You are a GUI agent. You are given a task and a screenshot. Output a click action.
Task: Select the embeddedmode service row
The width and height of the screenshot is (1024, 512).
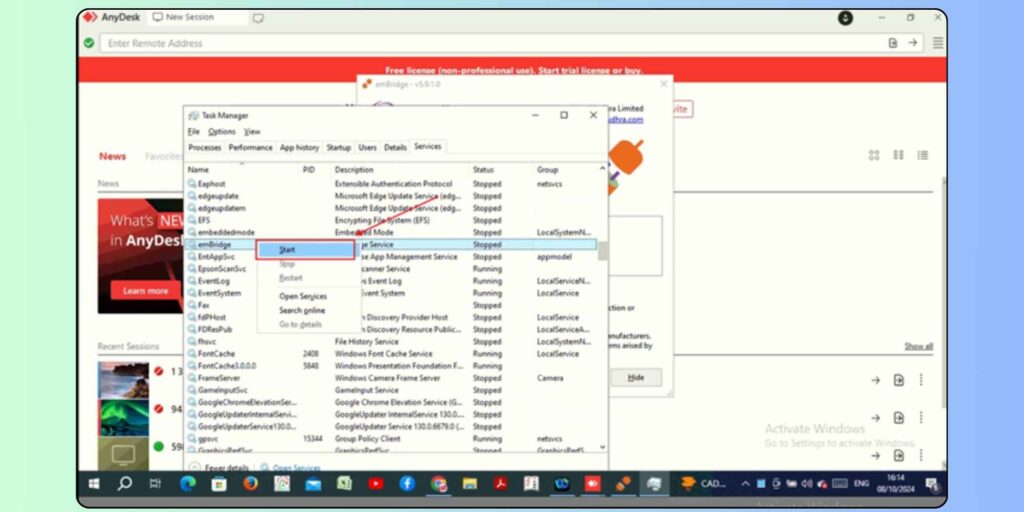[x=391, y=232]
